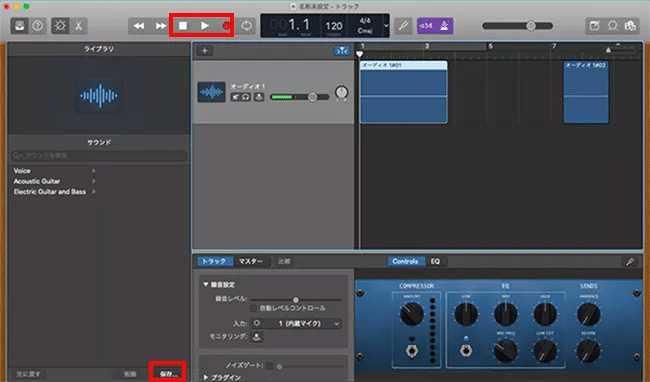The image size is (650, 382).
Task: Toggle the Cycle loop button
Action: pos(246,26)
